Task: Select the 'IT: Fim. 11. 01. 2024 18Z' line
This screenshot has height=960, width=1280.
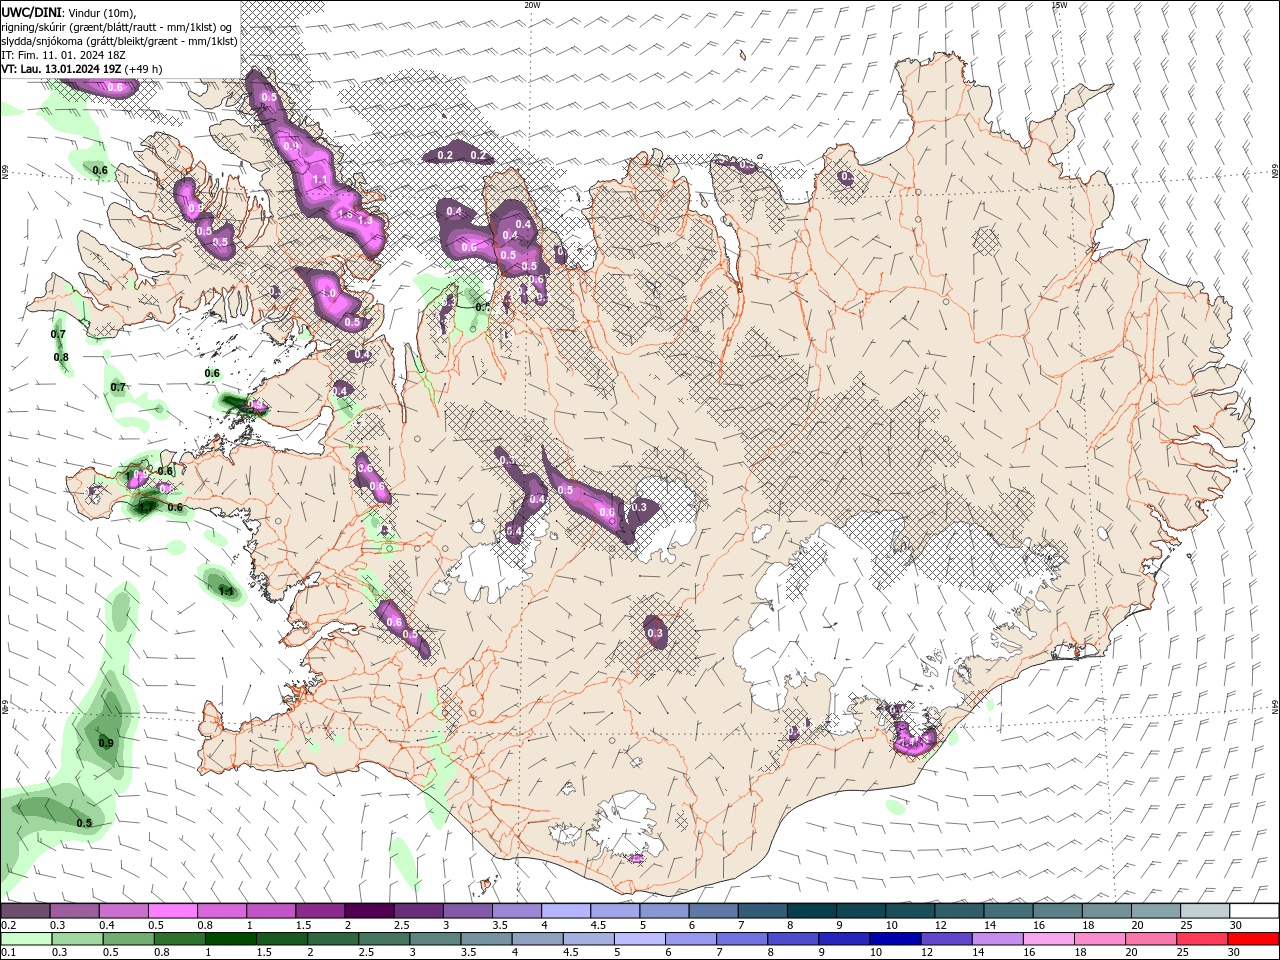Action: [x=62, y=55]
